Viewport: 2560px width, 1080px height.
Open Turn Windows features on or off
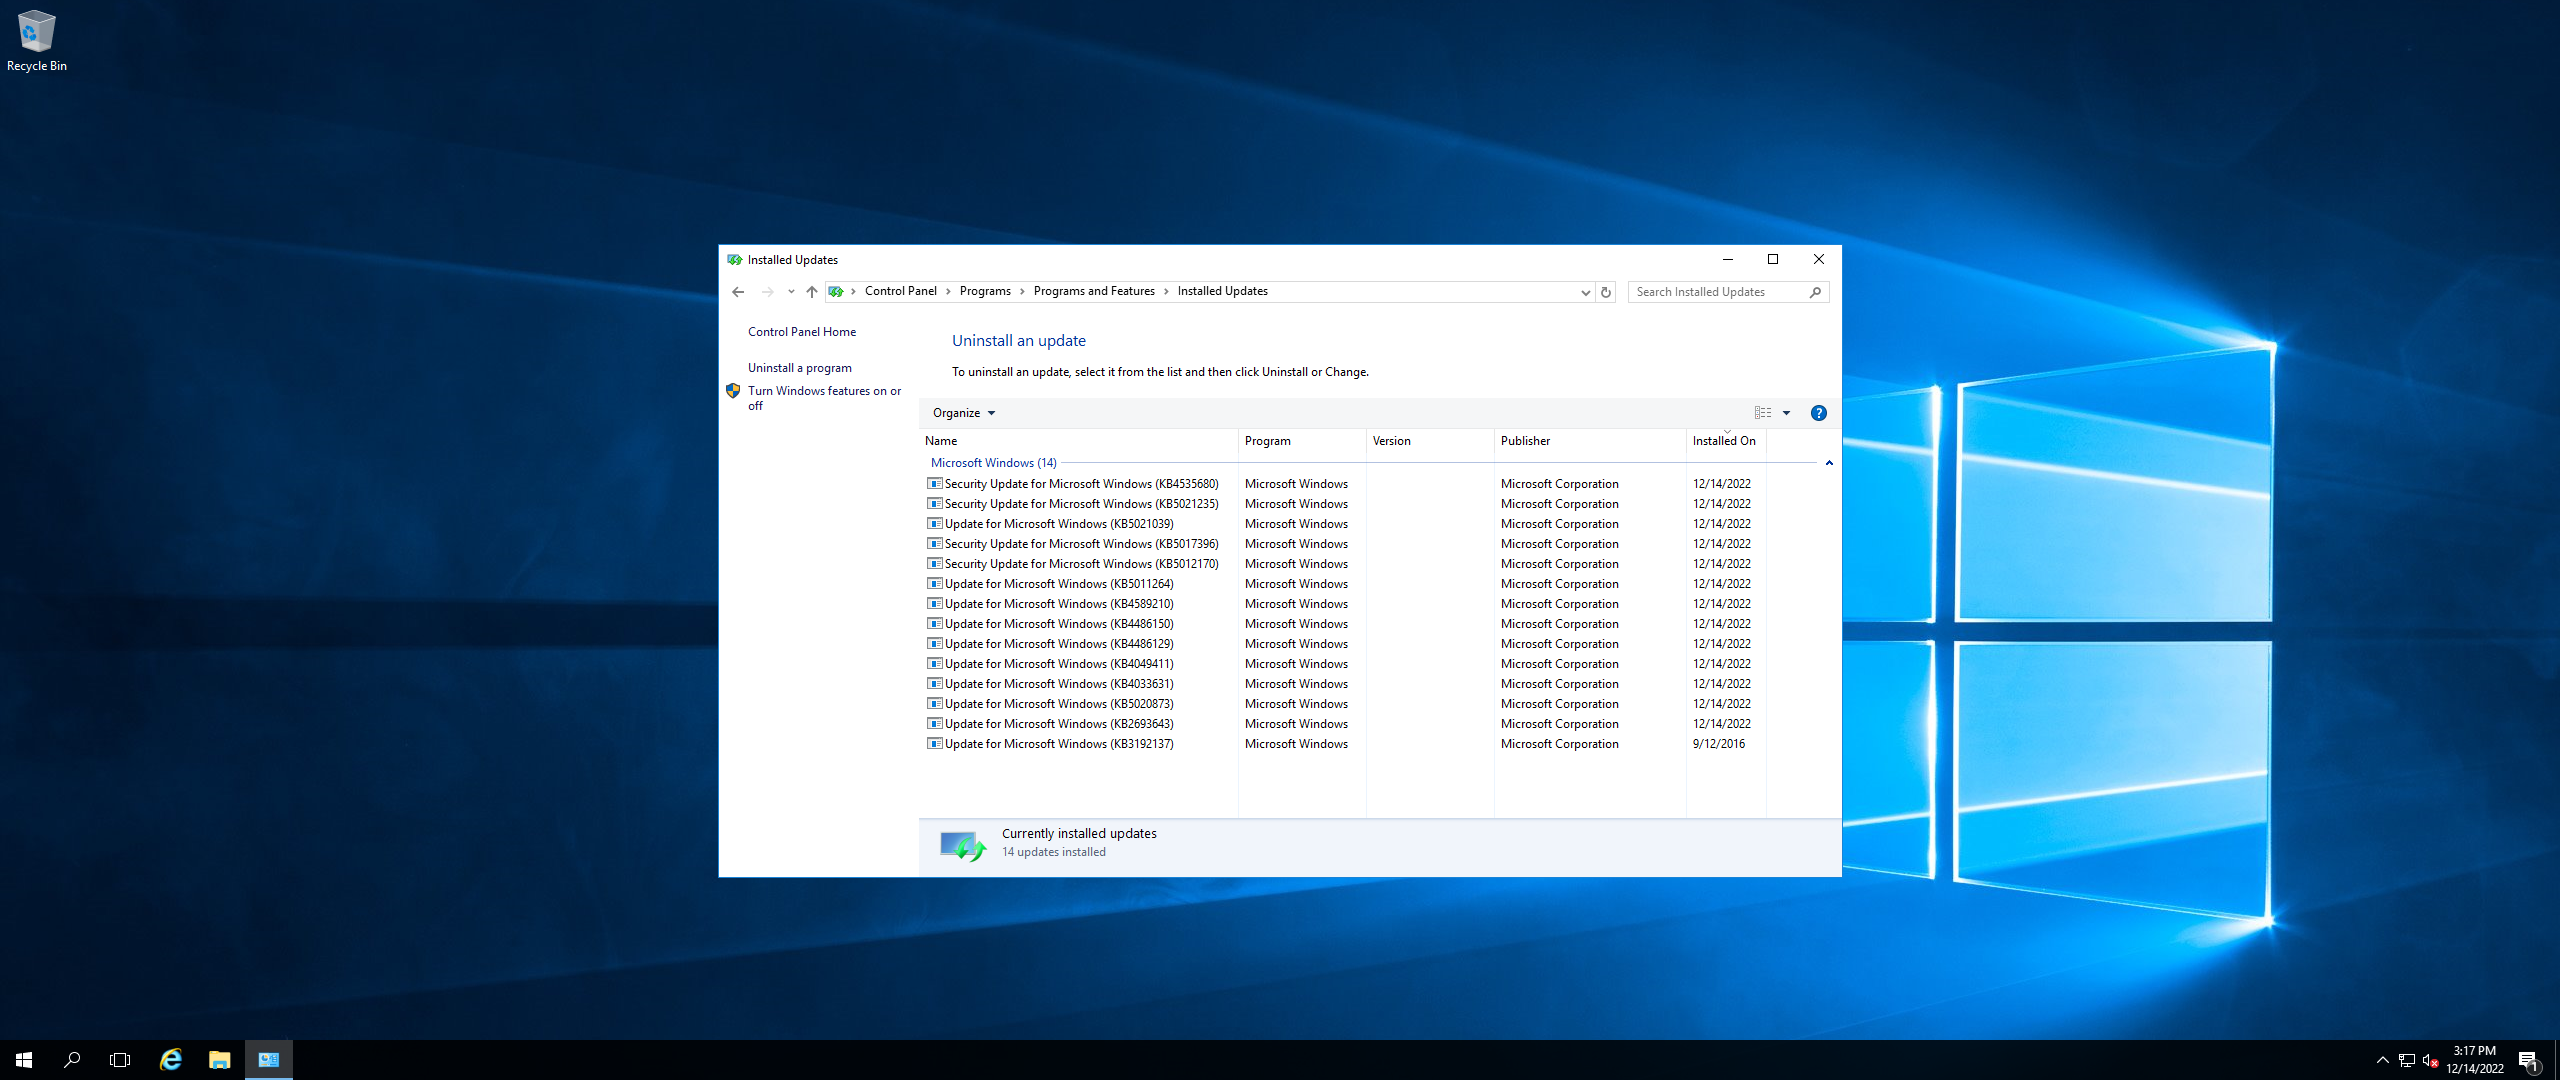pyautogui.click(x=824, y=398)
